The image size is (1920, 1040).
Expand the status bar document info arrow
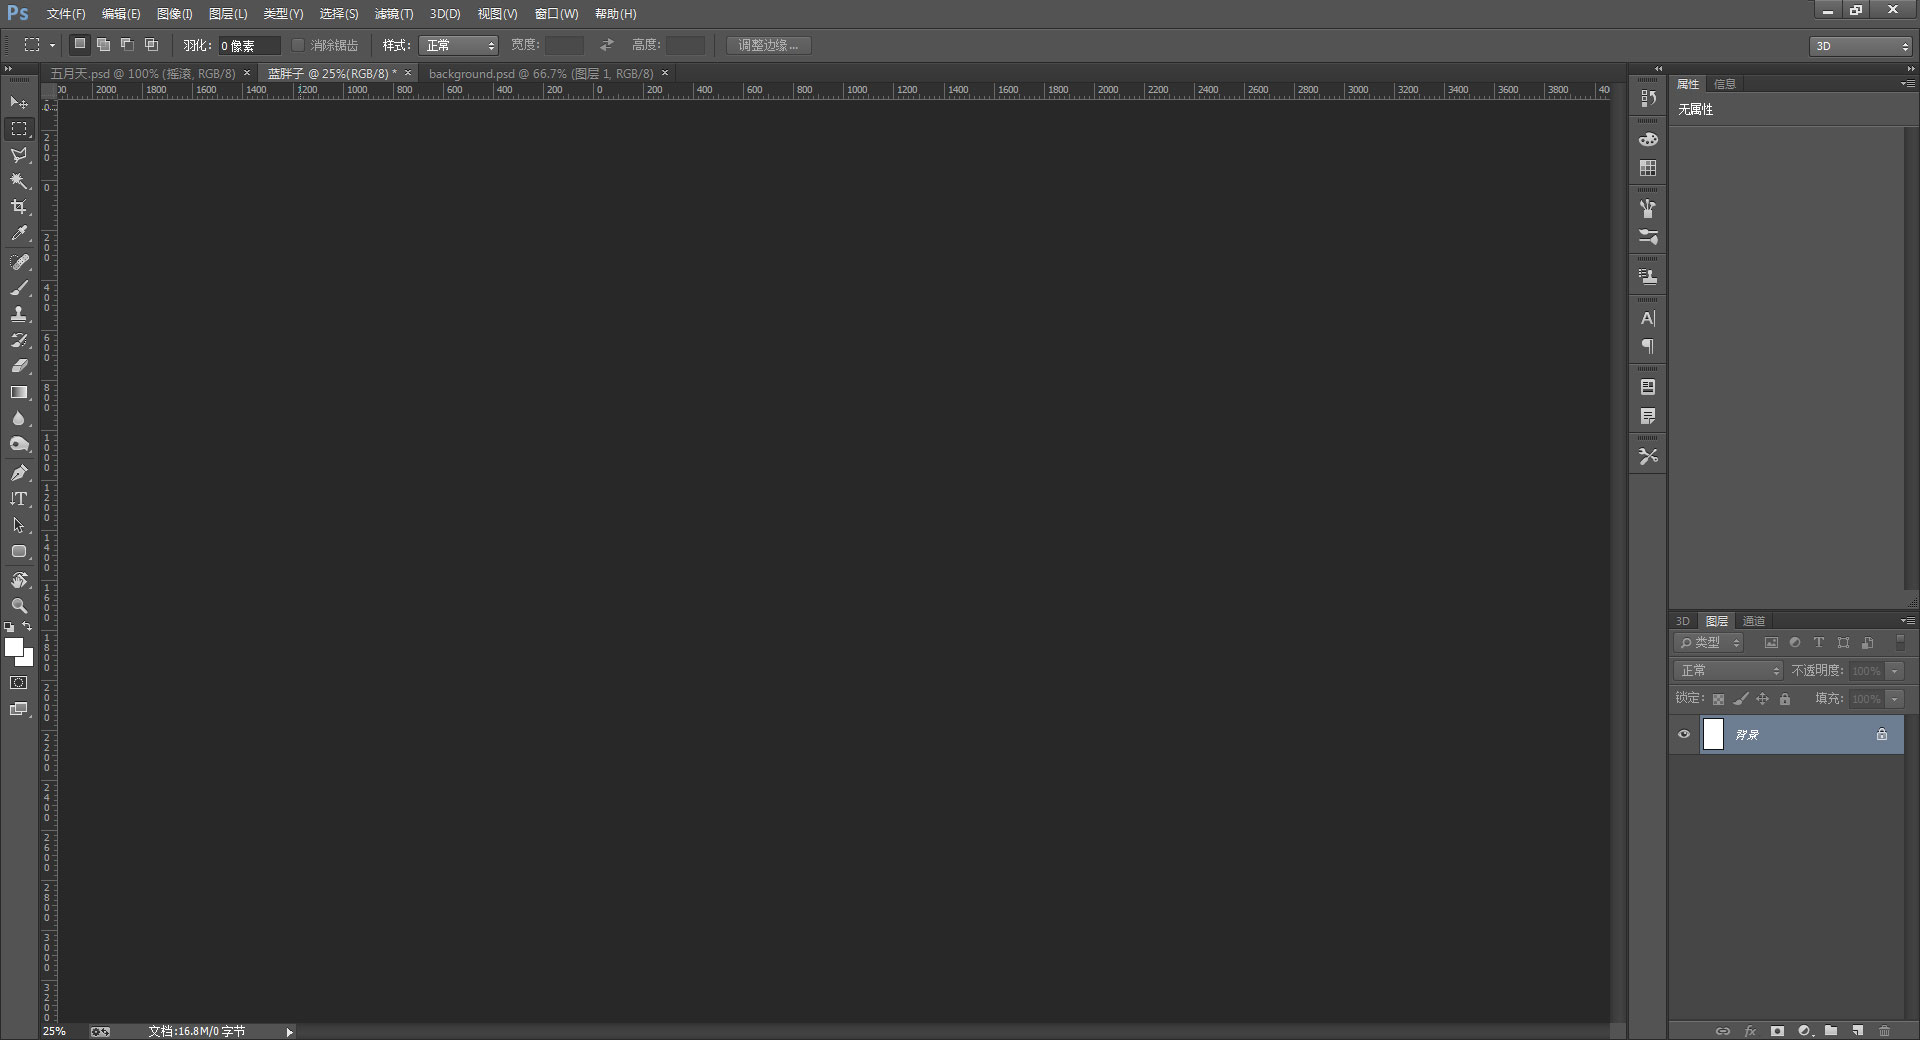290,1032
